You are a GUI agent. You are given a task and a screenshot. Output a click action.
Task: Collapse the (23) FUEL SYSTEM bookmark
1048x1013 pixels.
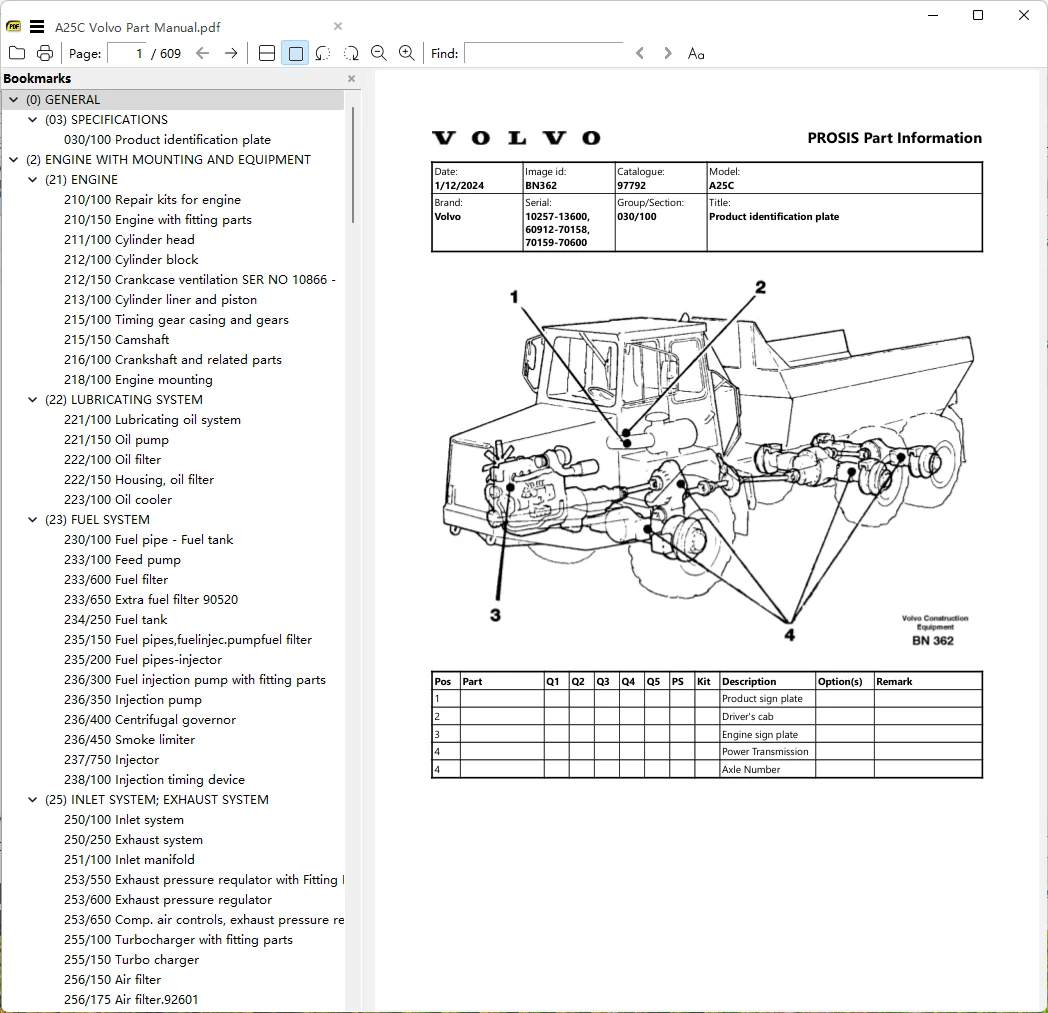click(x=32, y=519)
